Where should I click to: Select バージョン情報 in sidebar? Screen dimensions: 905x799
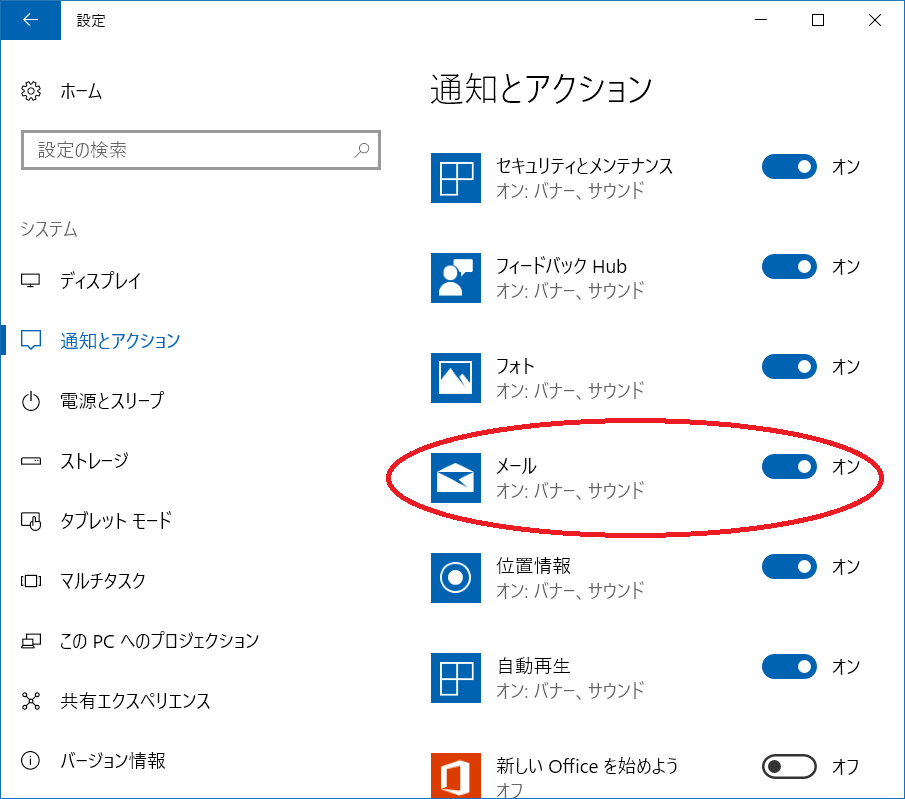click(x=113, y=761)
